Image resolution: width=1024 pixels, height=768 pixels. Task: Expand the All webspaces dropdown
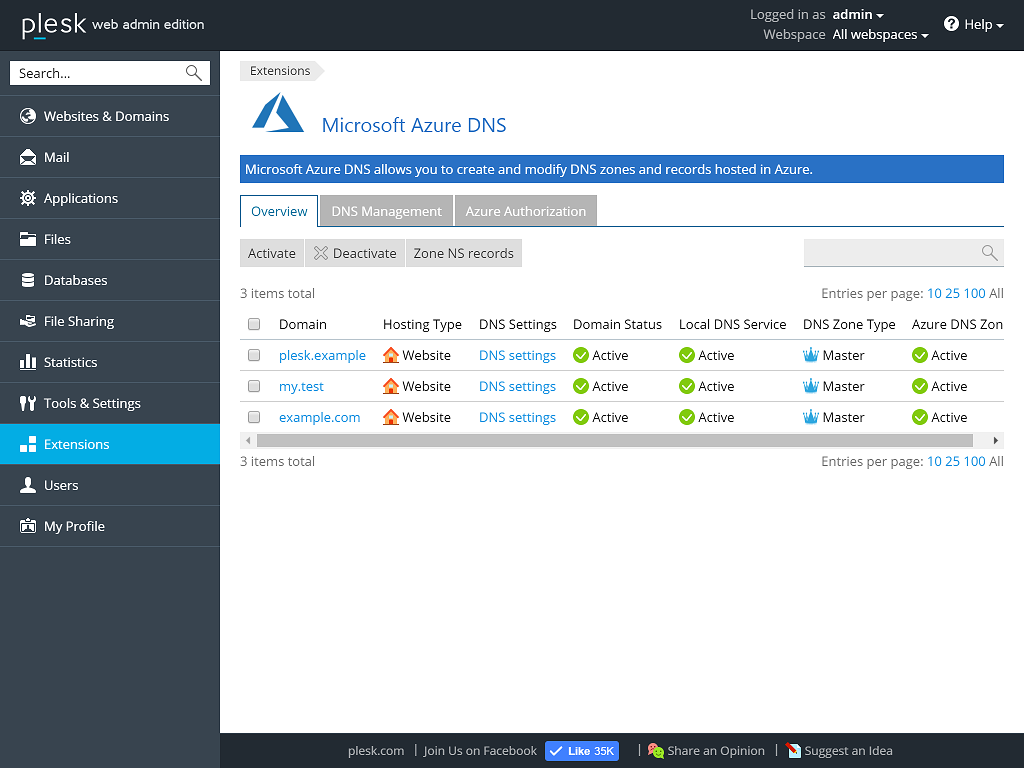(880, 35)
